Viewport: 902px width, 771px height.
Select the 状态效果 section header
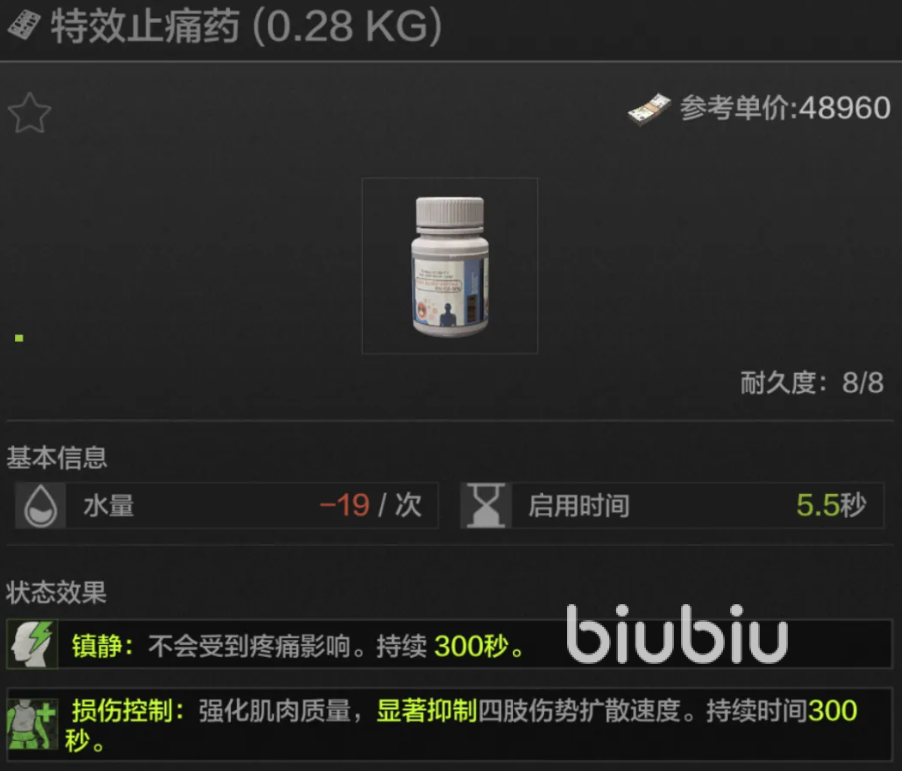coord(56,592)
